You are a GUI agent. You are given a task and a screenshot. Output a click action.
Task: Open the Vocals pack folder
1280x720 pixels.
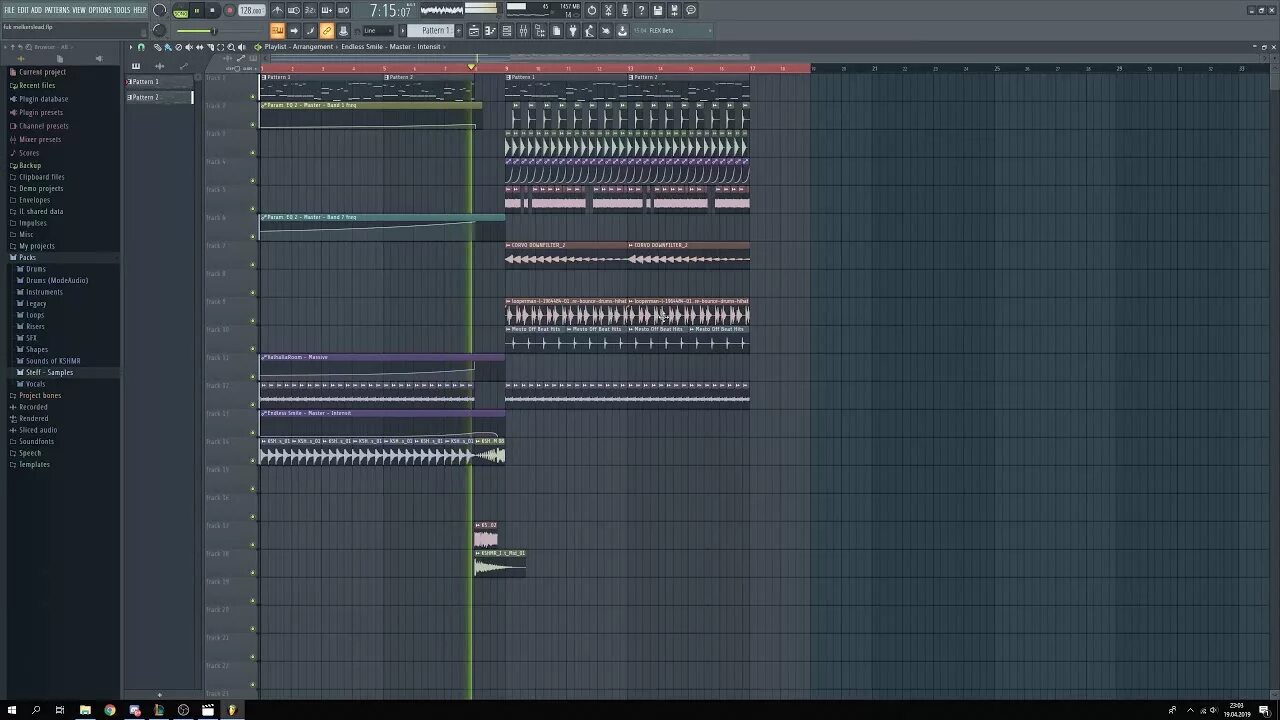(35, 384)
